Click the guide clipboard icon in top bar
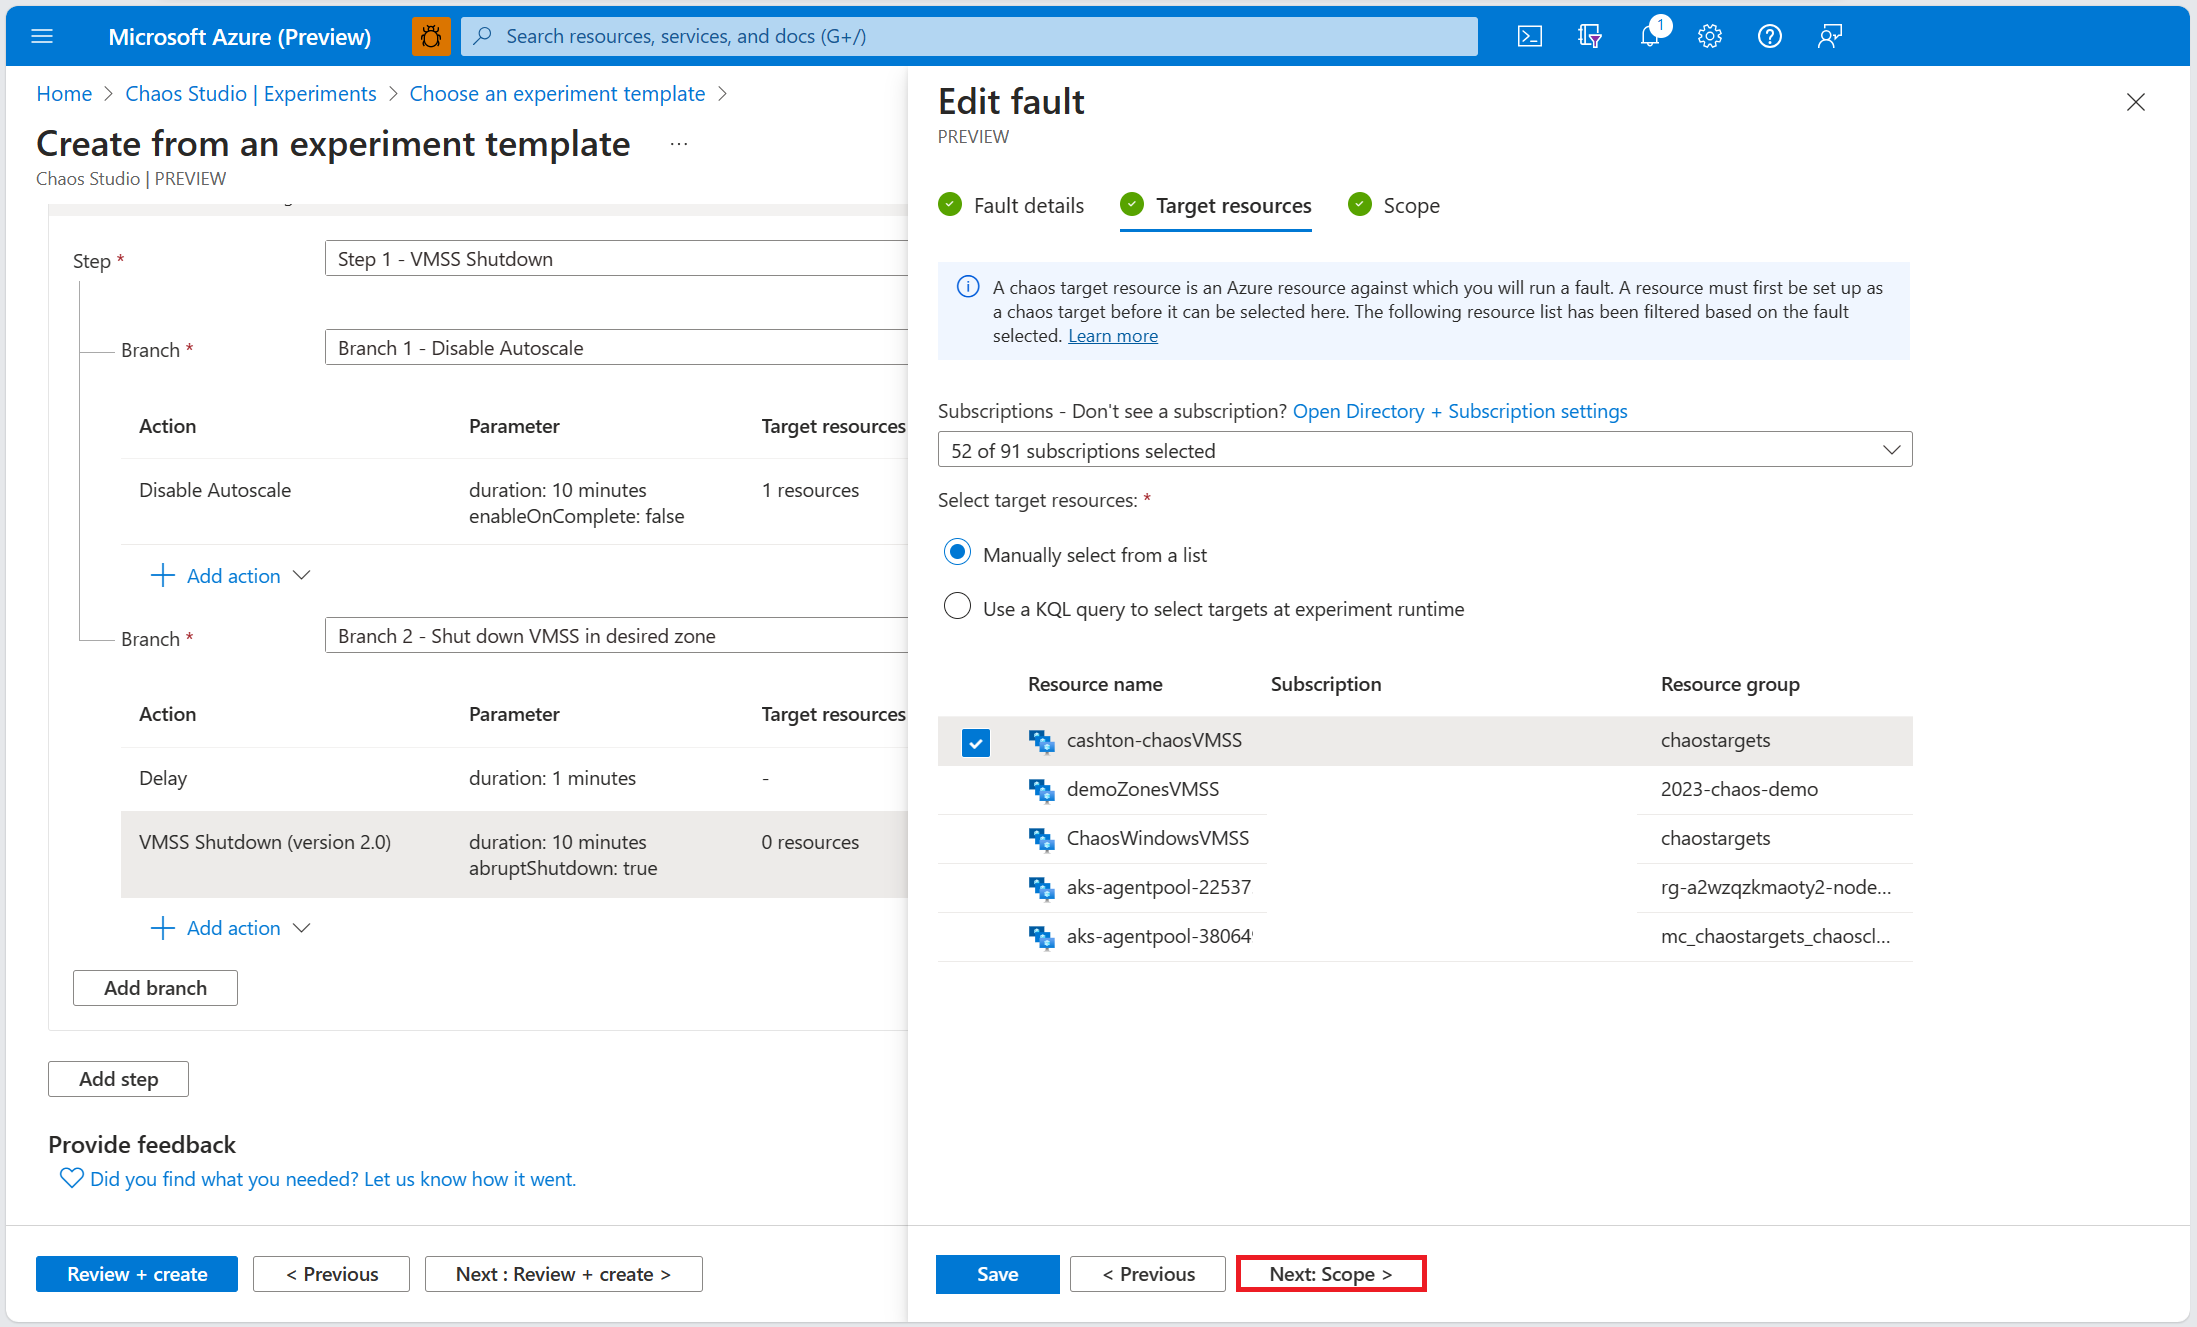This screenshot has width=2197, height=1327. pyautogui.click(x=1589, y=35)
